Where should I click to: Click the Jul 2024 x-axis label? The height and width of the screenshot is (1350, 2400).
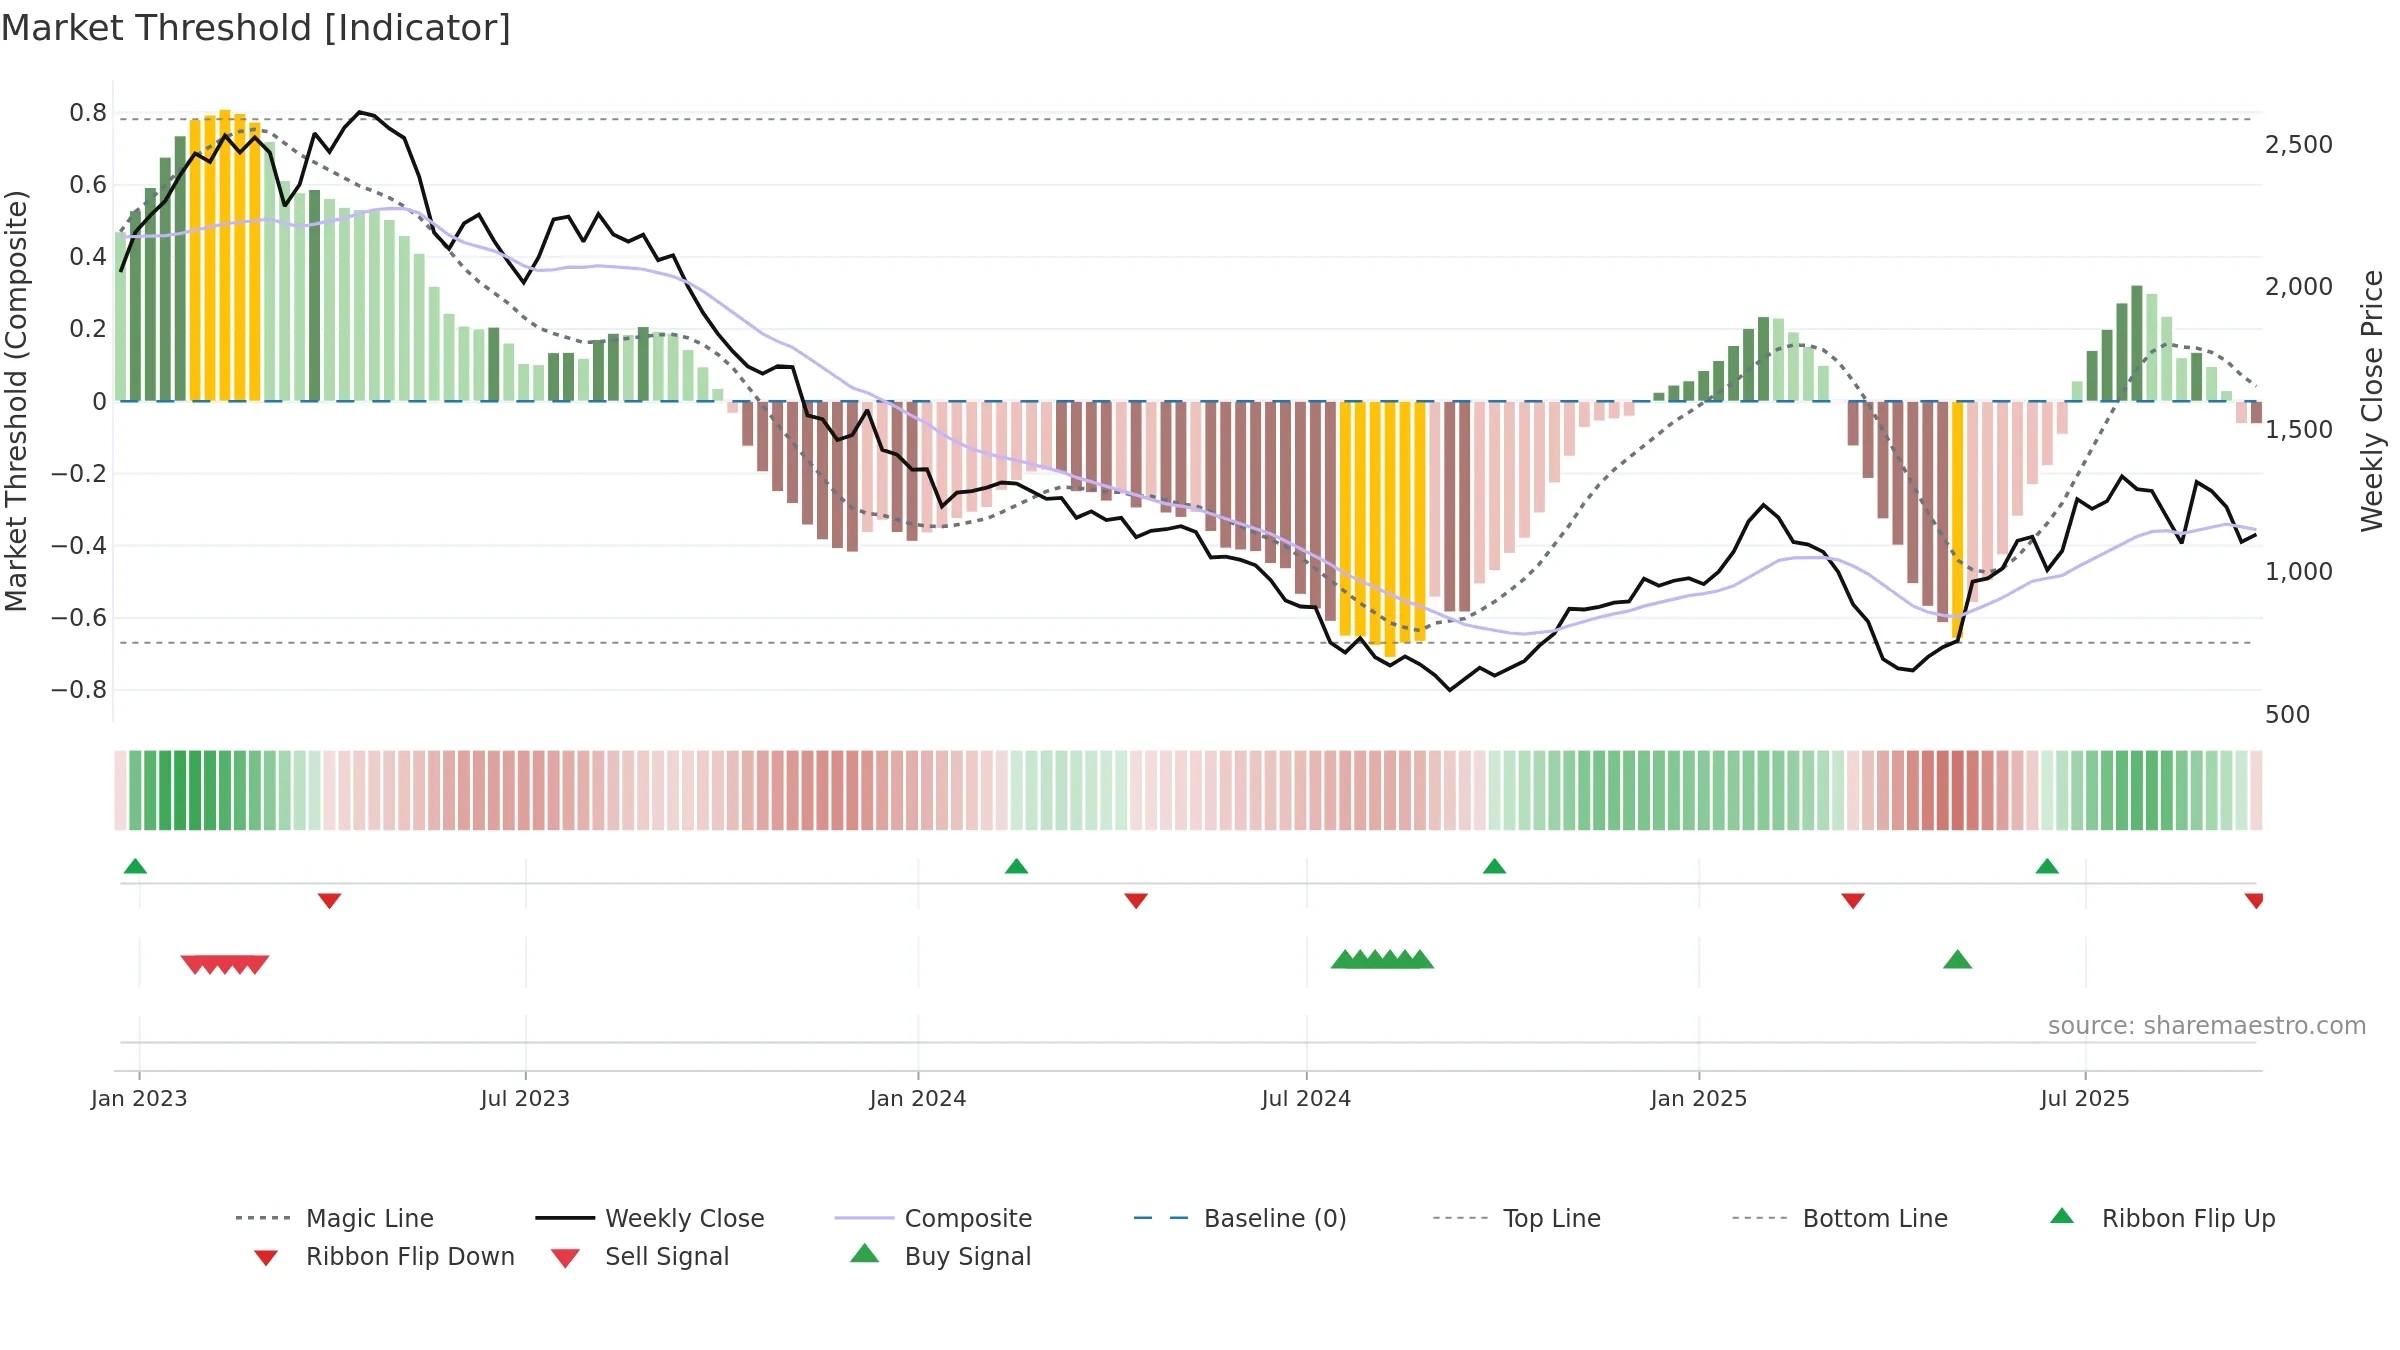coord(1306,1098)
